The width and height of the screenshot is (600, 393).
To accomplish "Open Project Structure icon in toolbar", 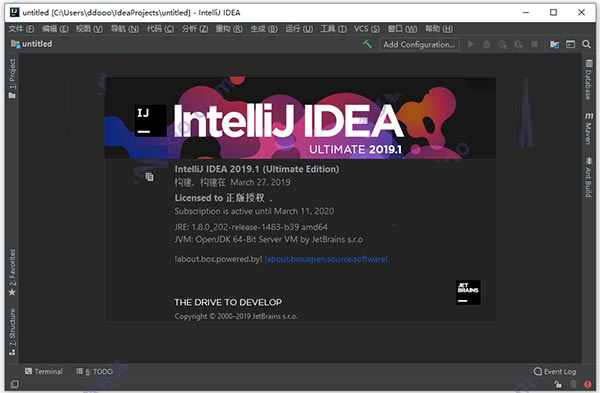I will point(554,44).
